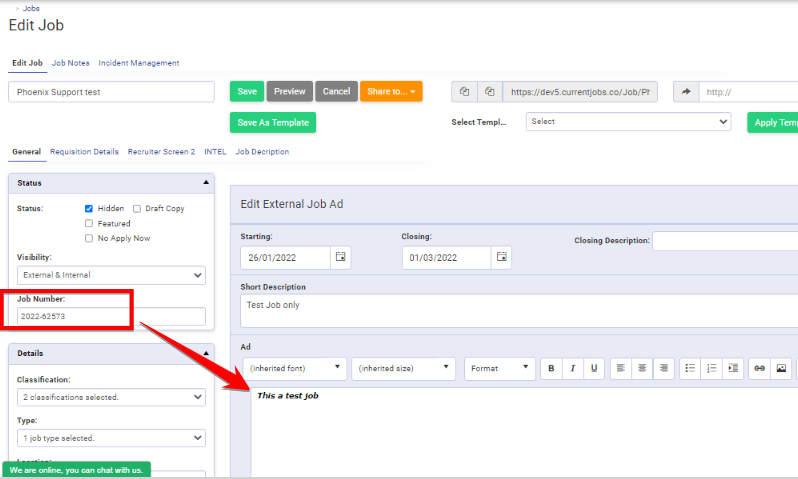Enable the Draft Copy checkbox
This screenshot has height=479, width=798.
click(x=137, y=209)
